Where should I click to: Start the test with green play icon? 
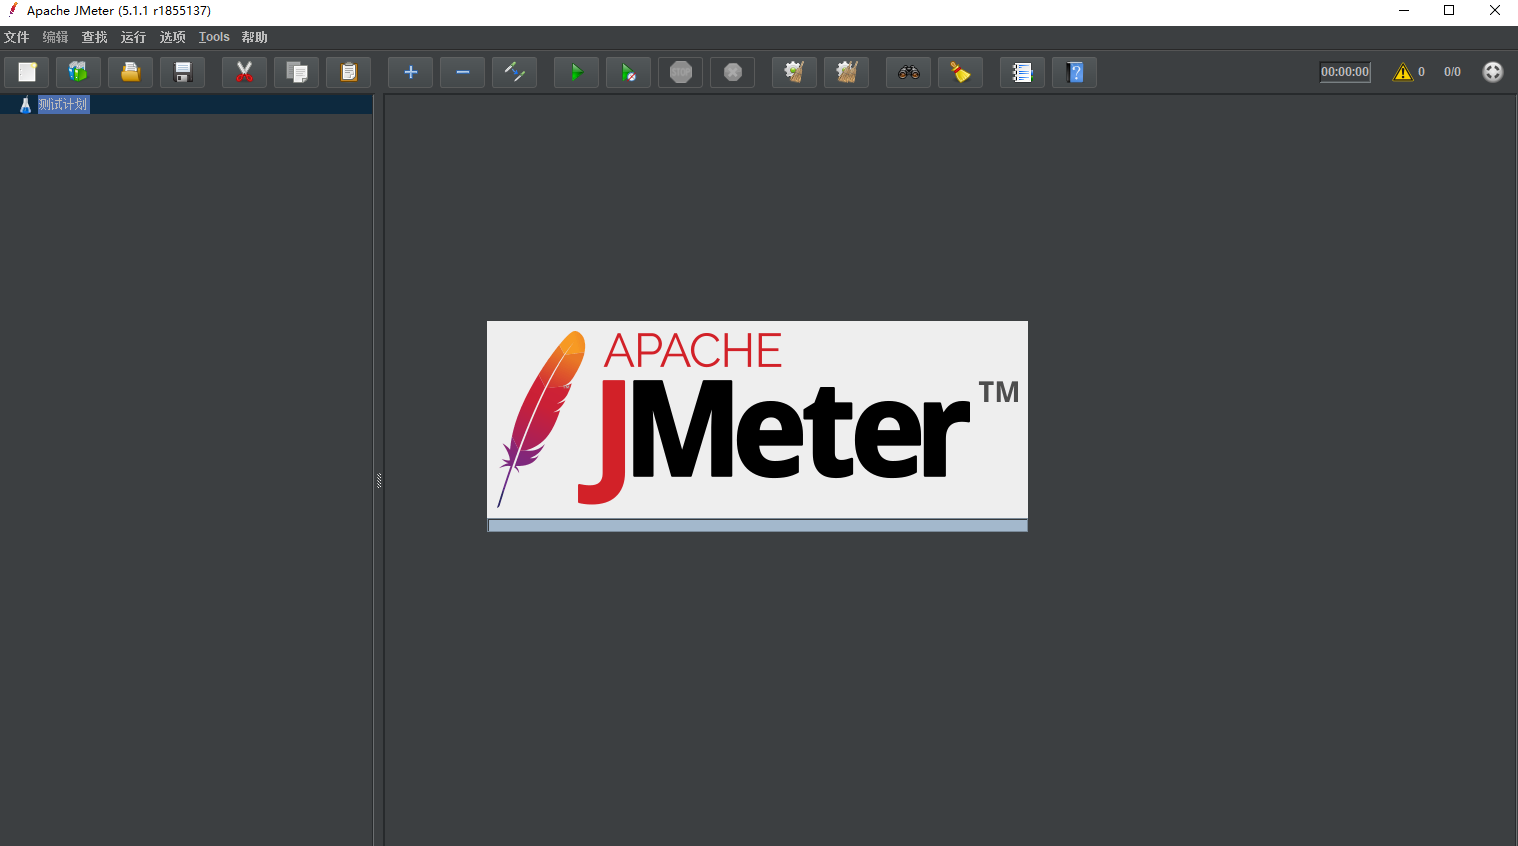[x=576, y=72]
